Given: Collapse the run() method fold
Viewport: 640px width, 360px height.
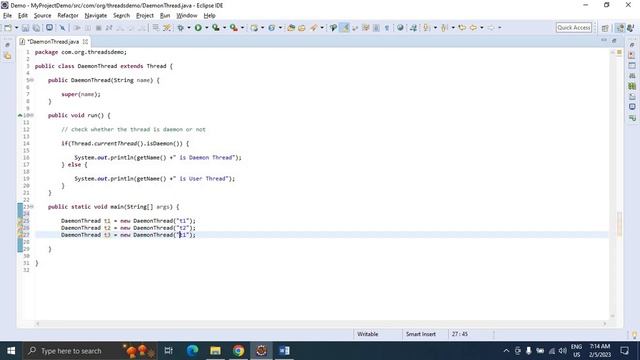Looking at the screenshot, I should tap(32, 116).
